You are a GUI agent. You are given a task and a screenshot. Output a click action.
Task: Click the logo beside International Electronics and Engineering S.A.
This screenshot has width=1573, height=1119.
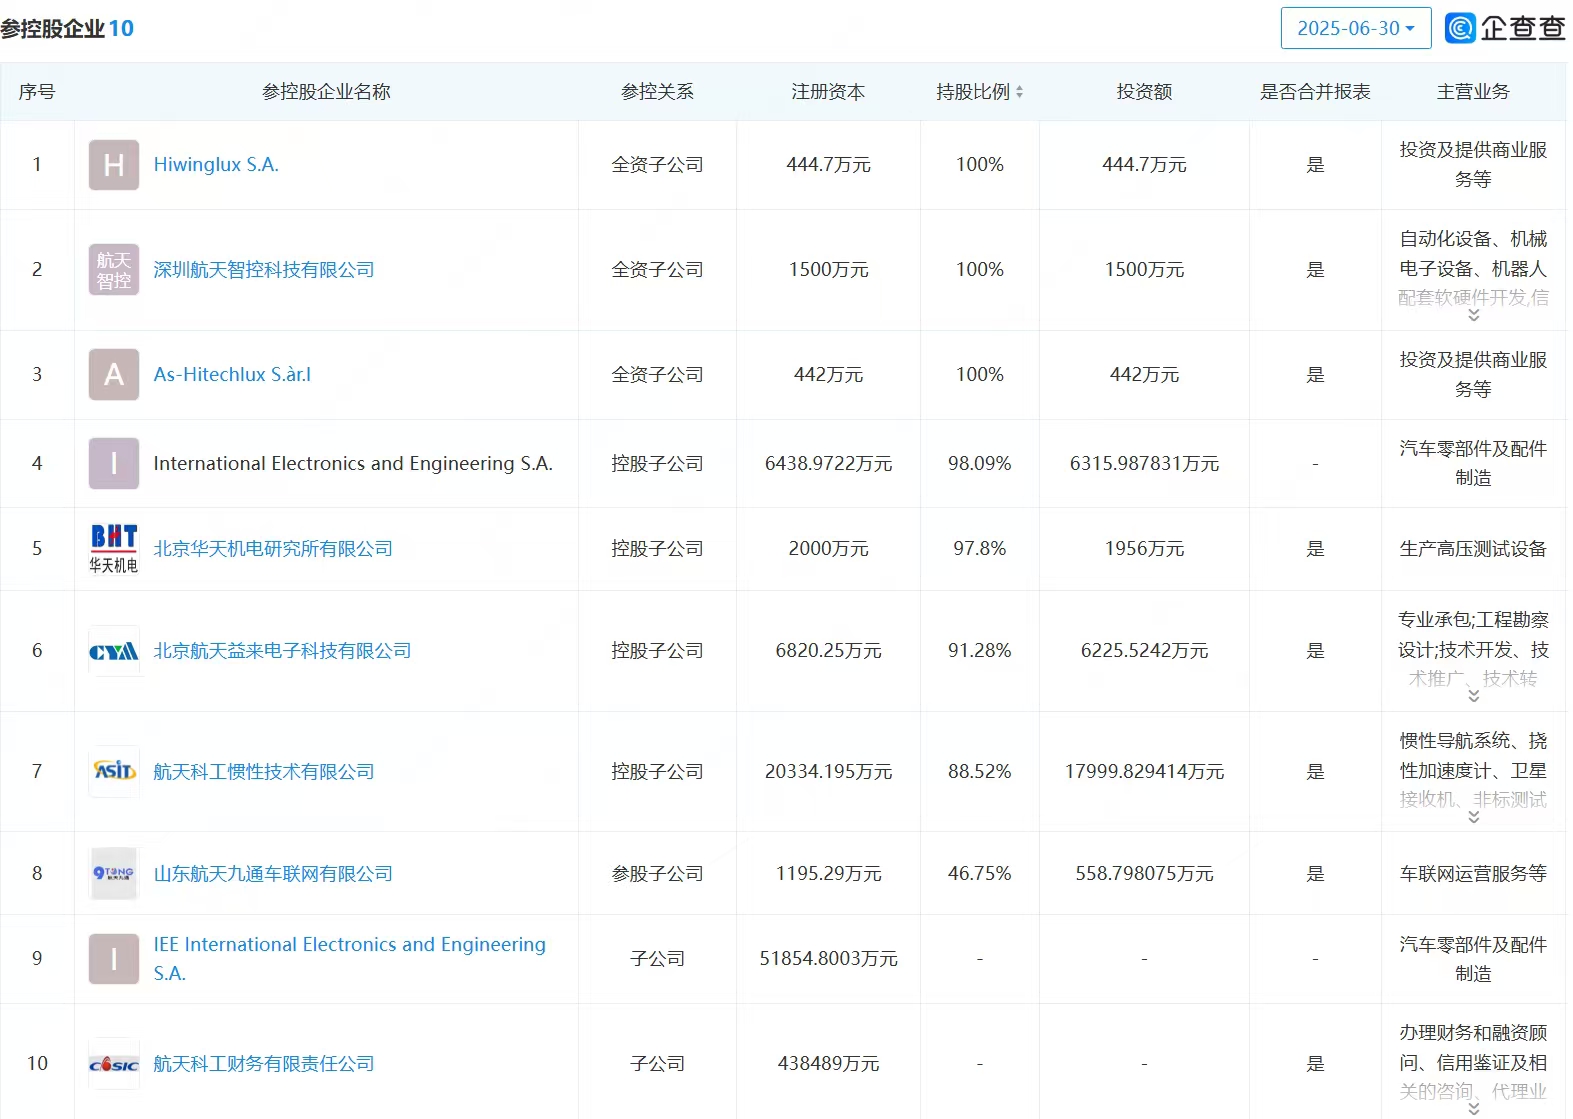tap(114, 463)
